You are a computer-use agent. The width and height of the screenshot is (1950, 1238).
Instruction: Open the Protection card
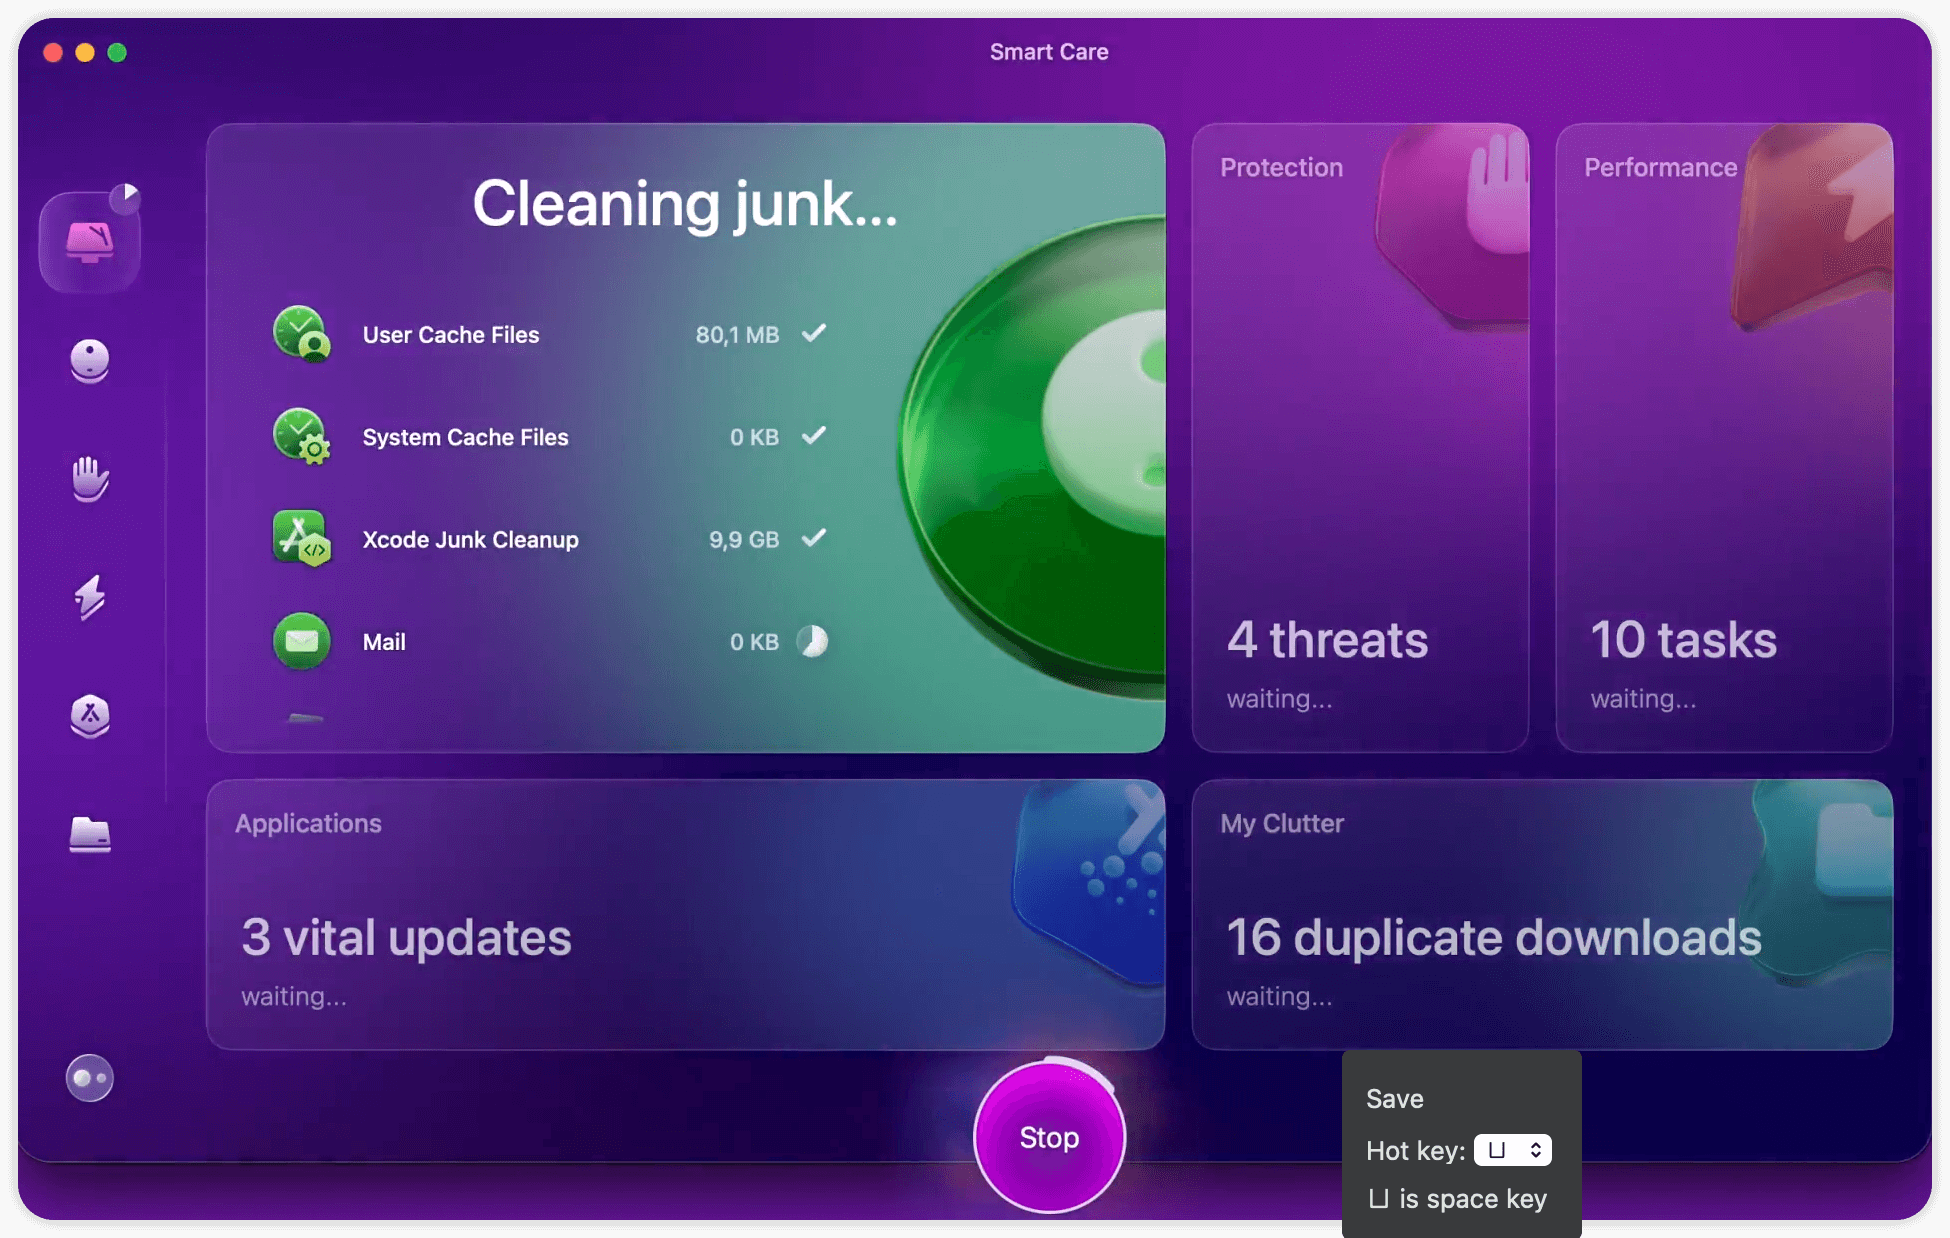point(1360,437)
